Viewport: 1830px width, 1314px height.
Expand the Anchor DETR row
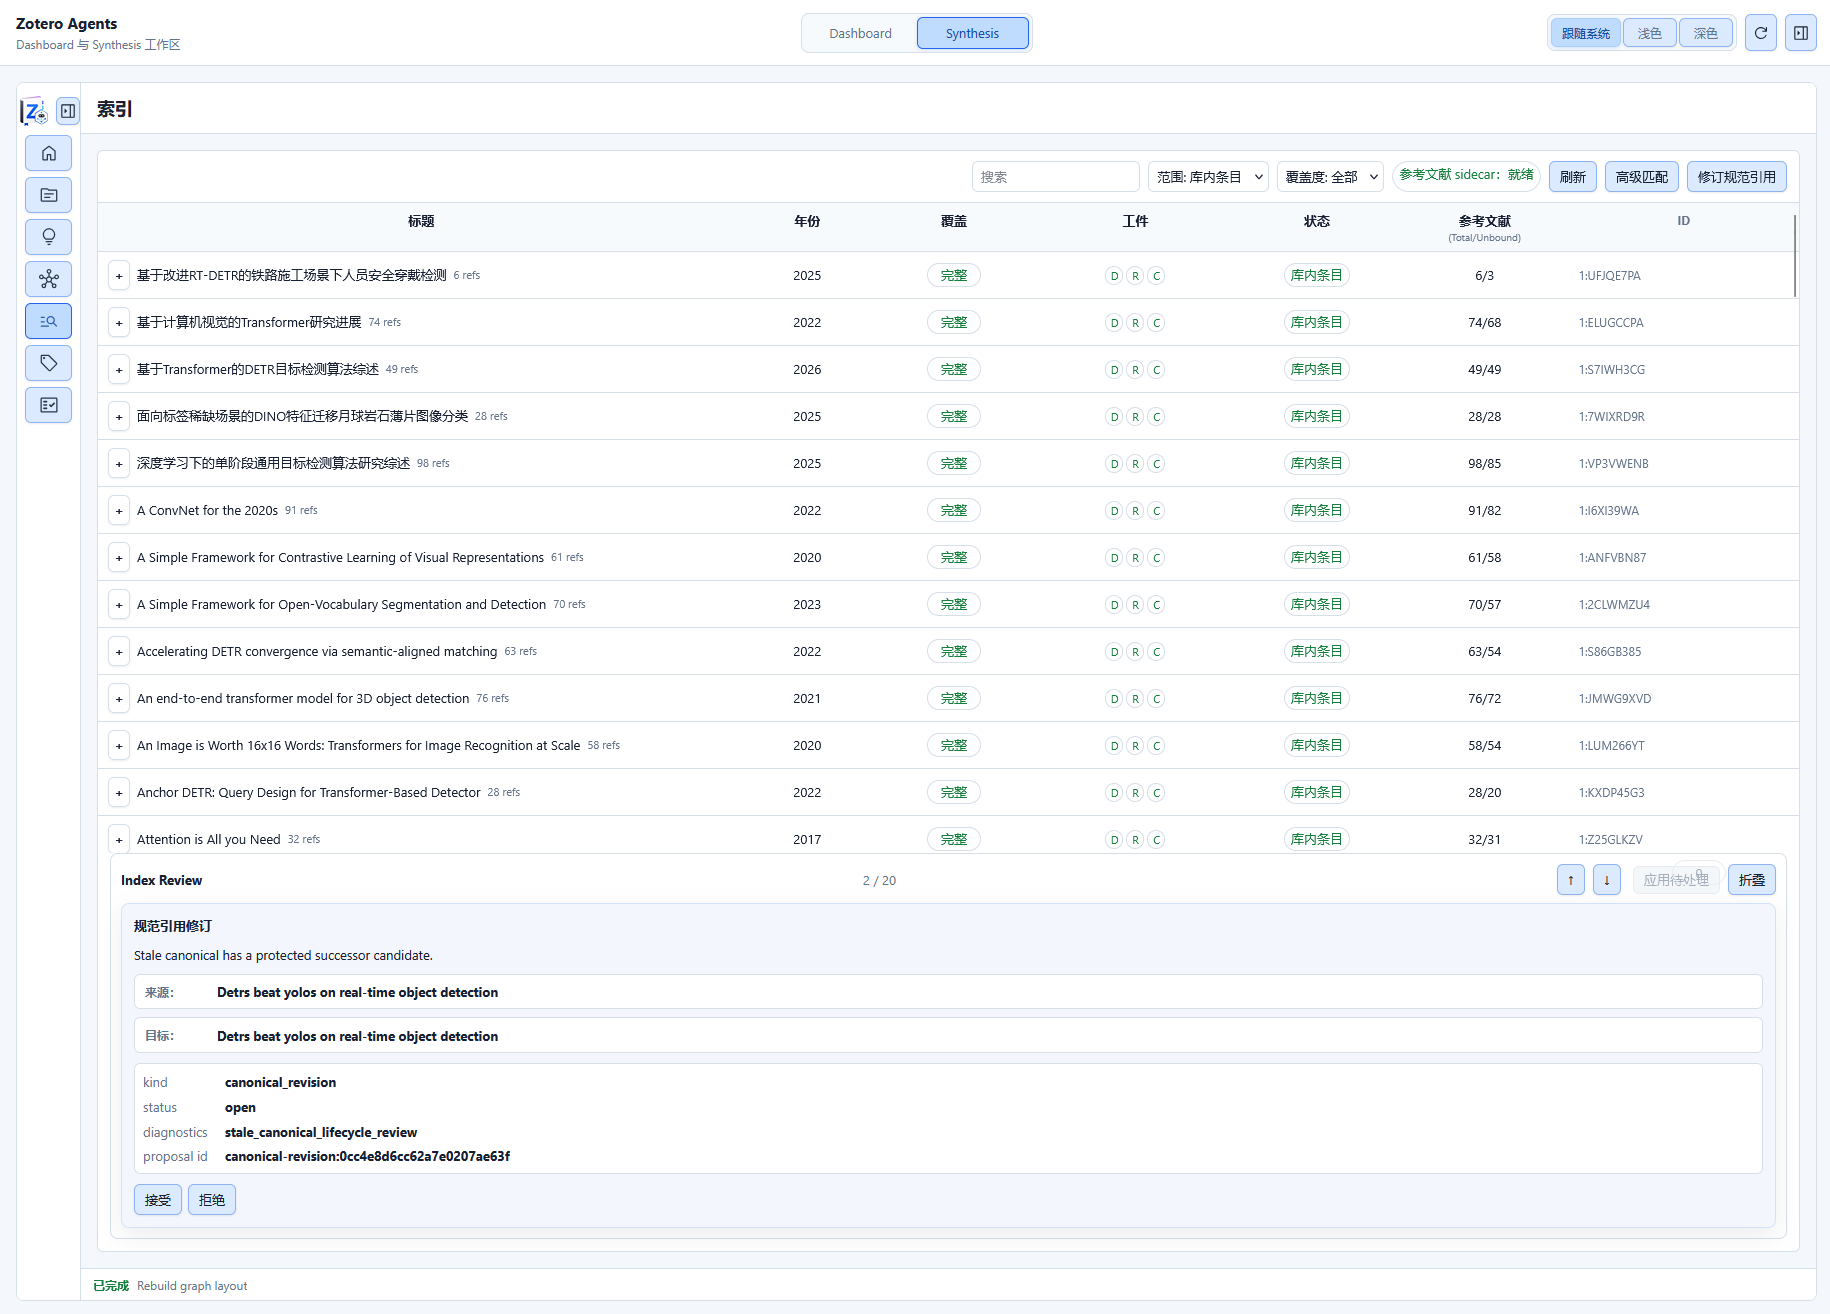119,793
